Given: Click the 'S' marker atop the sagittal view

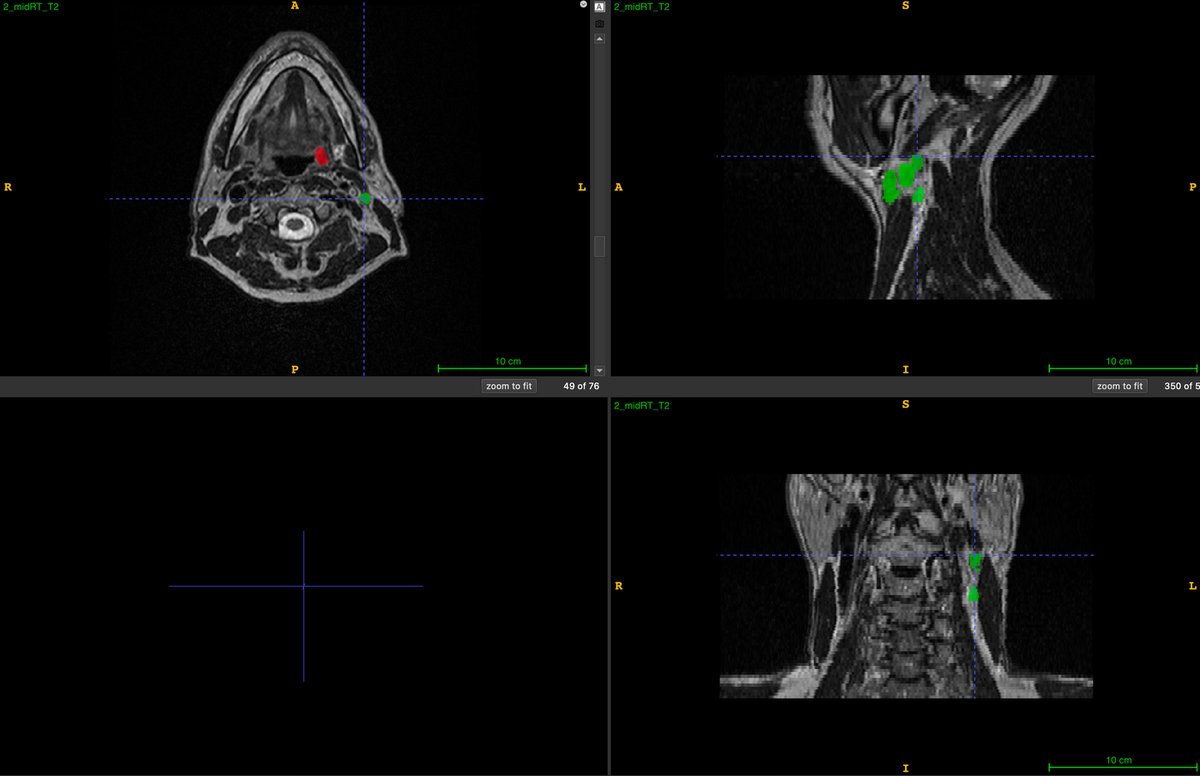Looking at the screenshot, I should coord(906,6).
